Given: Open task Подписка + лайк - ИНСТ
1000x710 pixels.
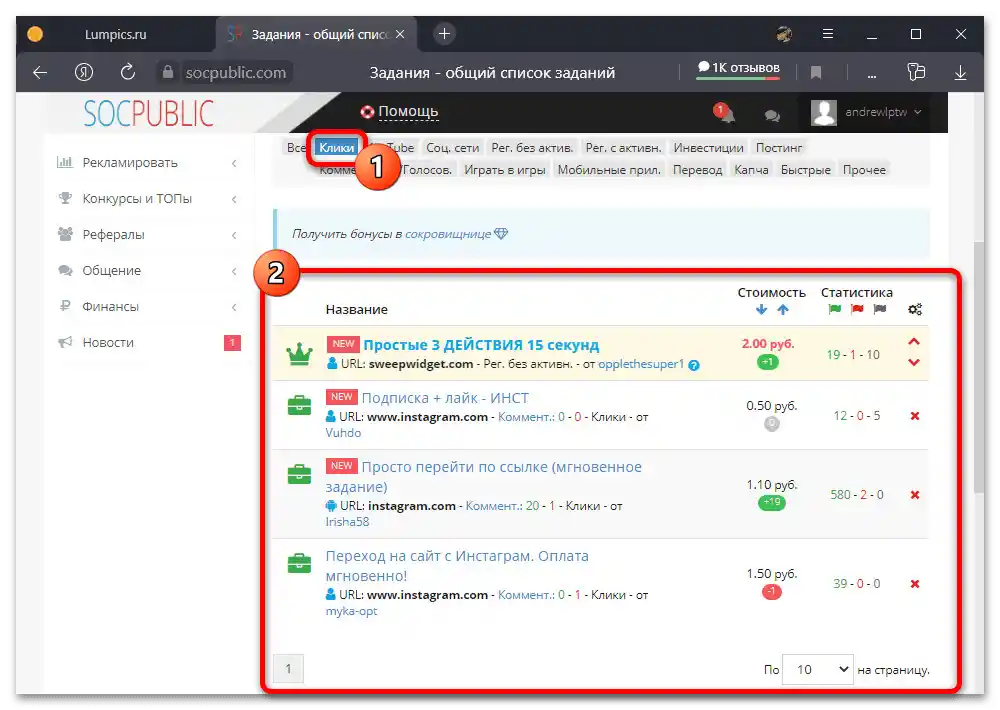Looking at the screenshot, I should (445, 398).
